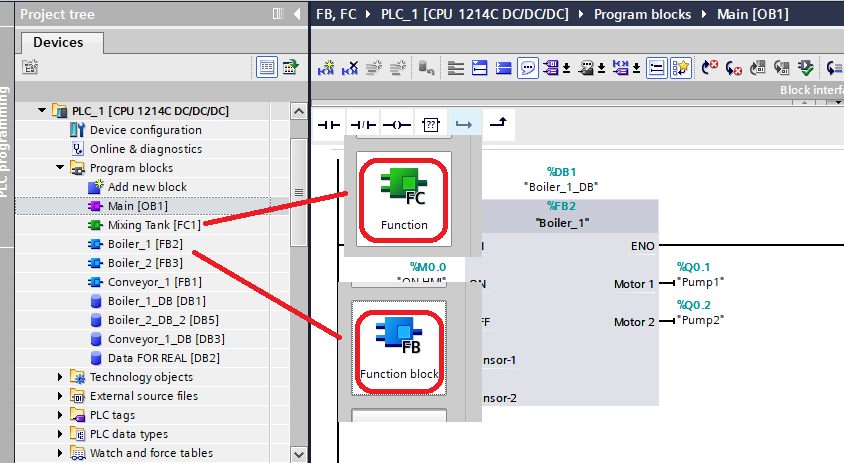Expand the External source files folder

tap(60, 396)
